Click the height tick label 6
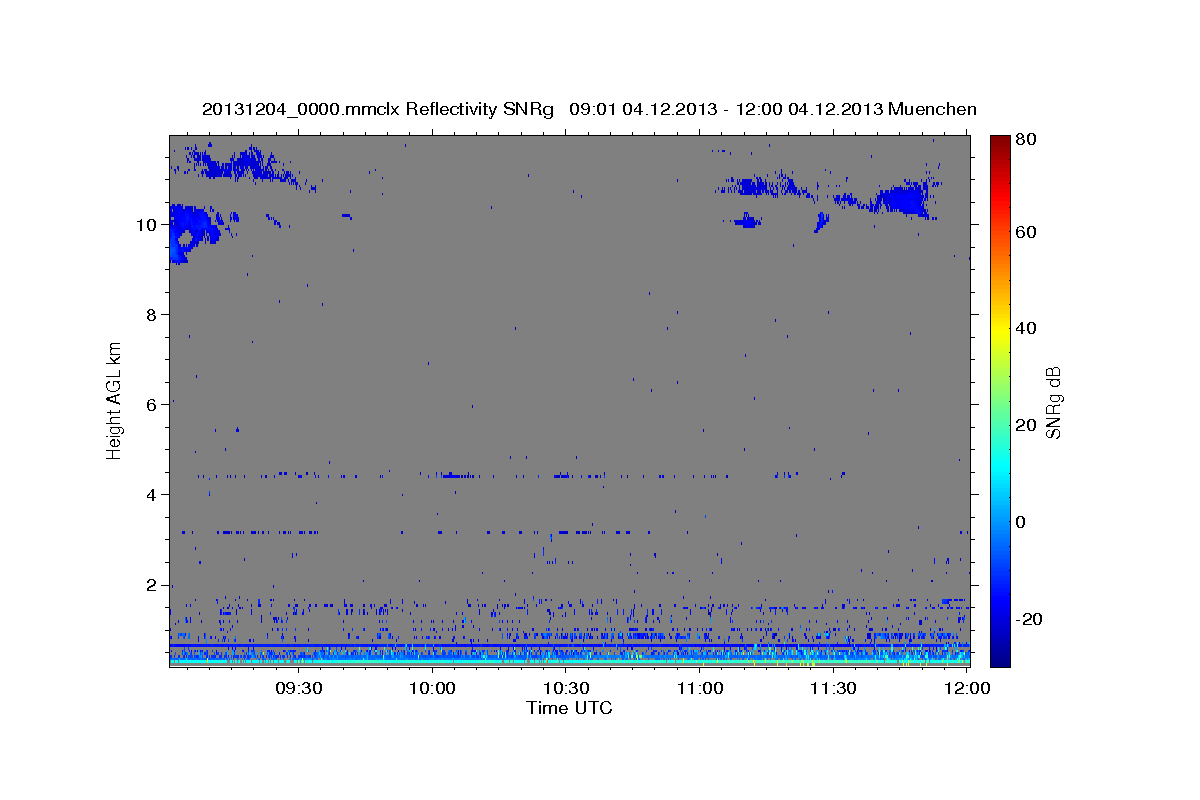Viewport: 1200px width, 800px height. (x=150, y=405)
